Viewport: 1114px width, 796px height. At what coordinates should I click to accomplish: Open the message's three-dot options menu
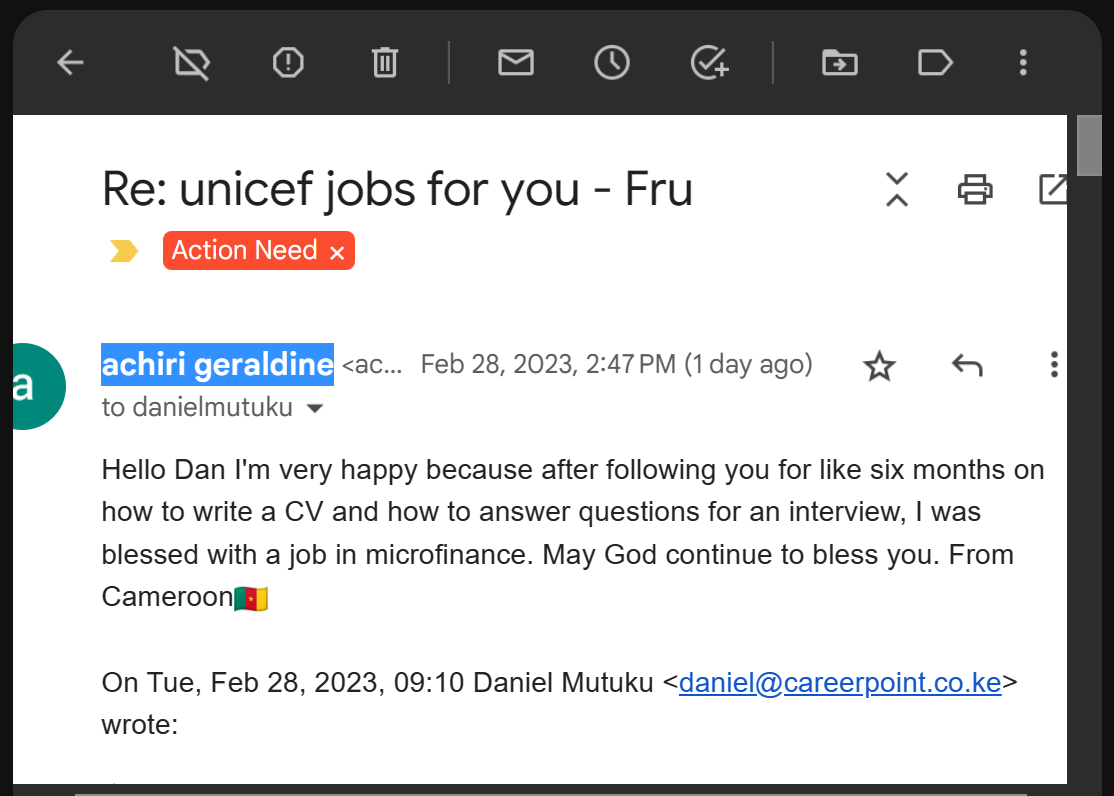pos(1053,365)
